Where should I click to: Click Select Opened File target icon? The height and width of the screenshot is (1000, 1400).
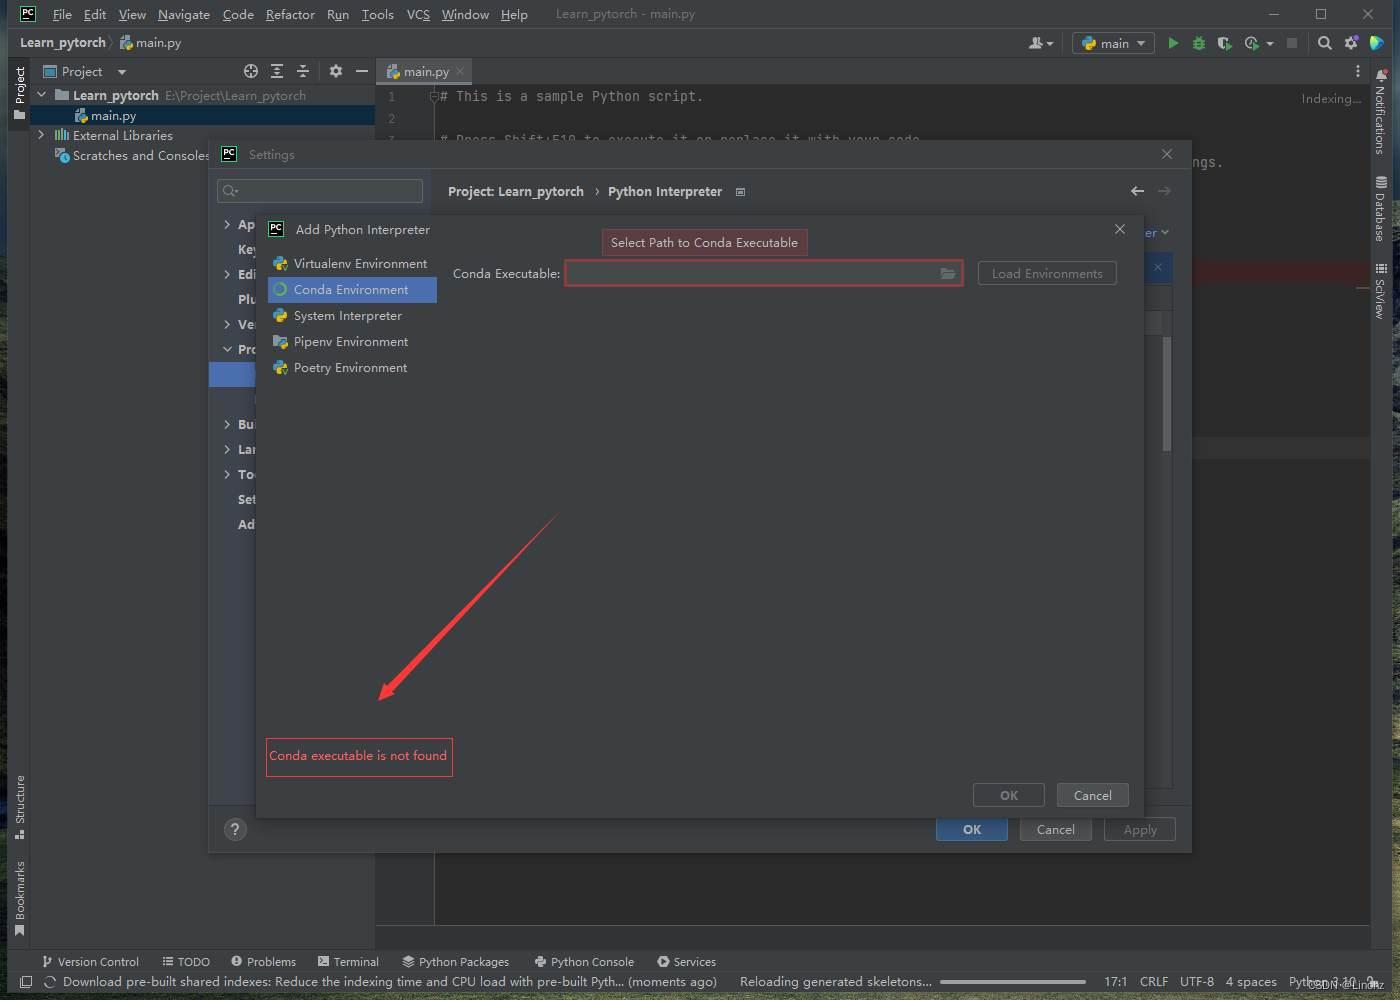[x=251, y=71]
